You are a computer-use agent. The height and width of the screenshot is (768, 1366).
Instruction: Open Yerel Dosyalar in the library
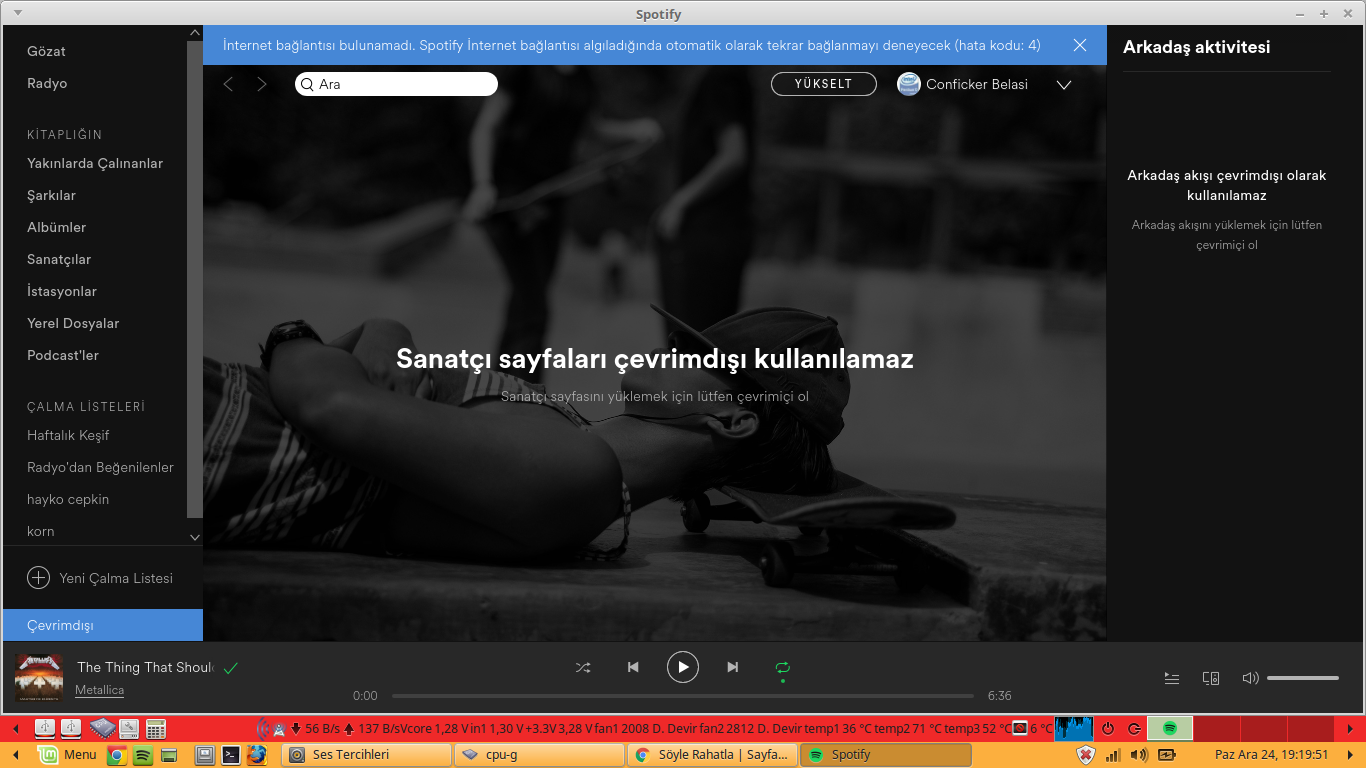(73, 323)
